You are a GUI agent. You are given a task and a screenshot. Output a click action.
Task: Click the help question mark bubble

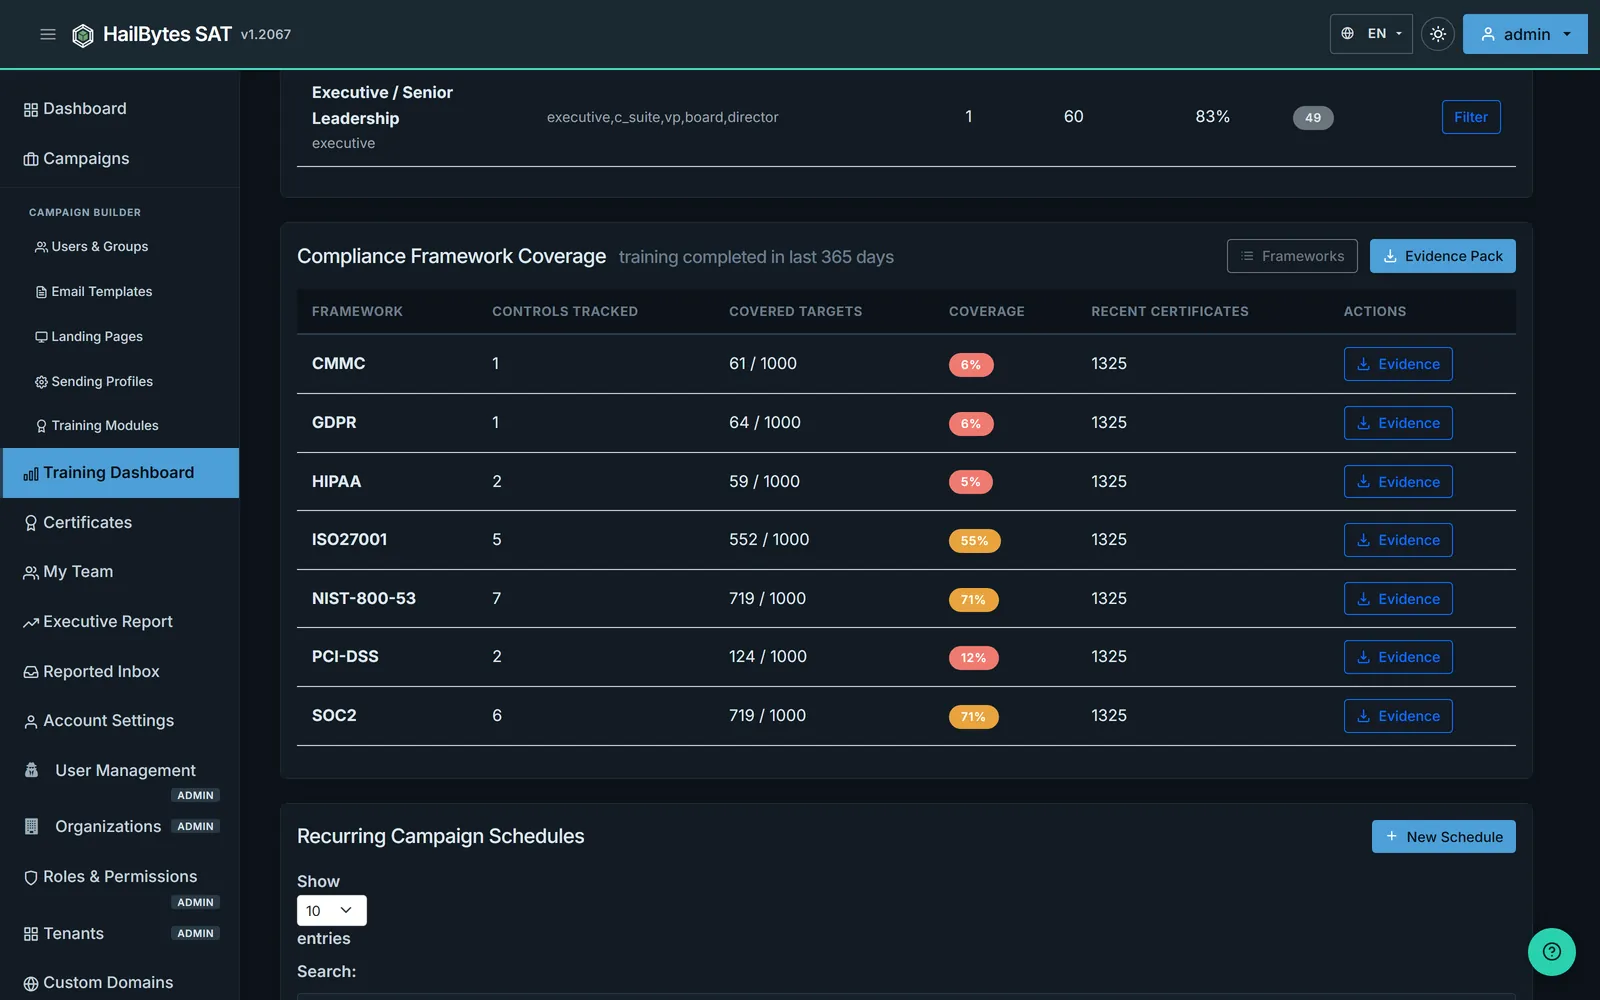pos(1552,952)
